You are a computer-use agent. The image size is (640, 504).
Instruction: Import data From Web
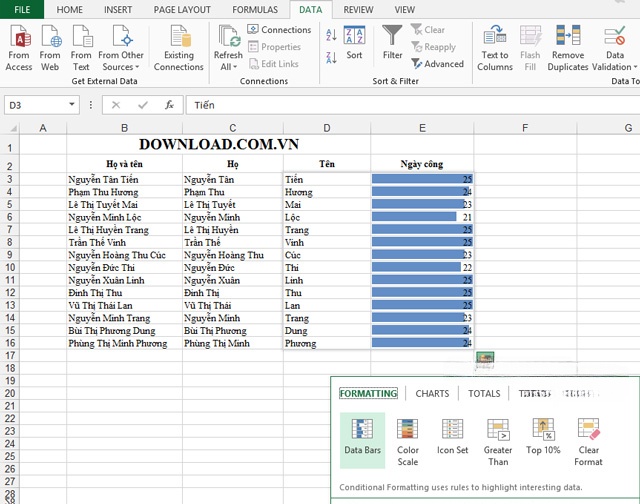(50, 48)
